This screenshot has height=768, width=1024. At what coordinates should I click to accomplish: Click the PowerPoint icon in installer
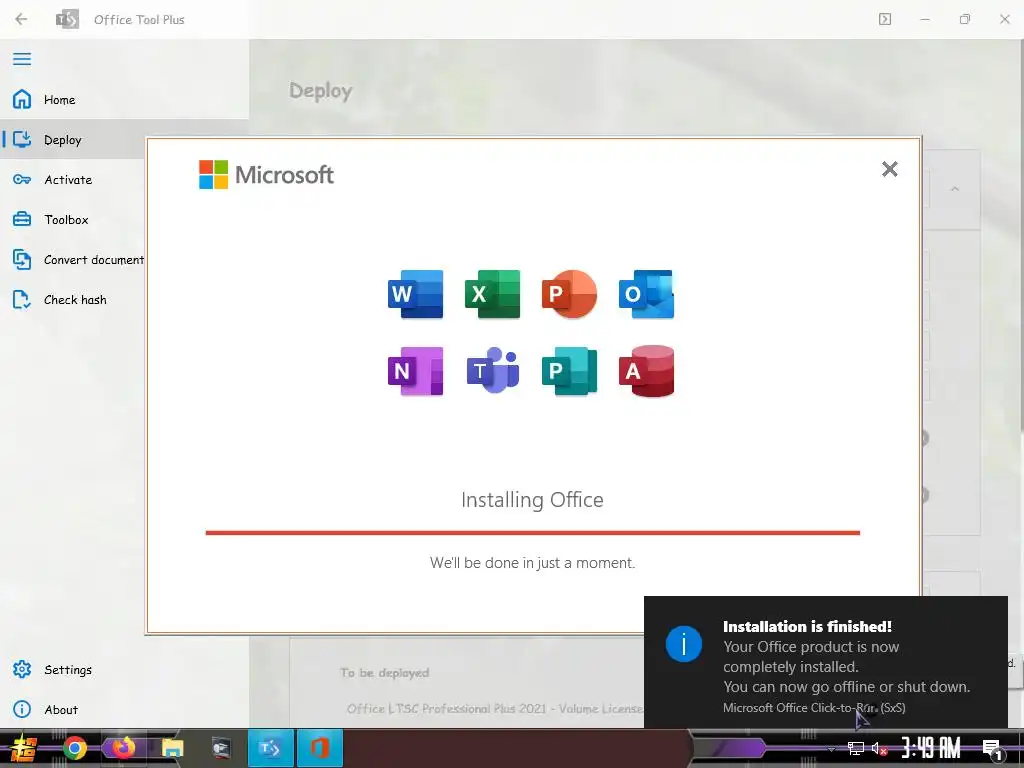pos(569,294)
